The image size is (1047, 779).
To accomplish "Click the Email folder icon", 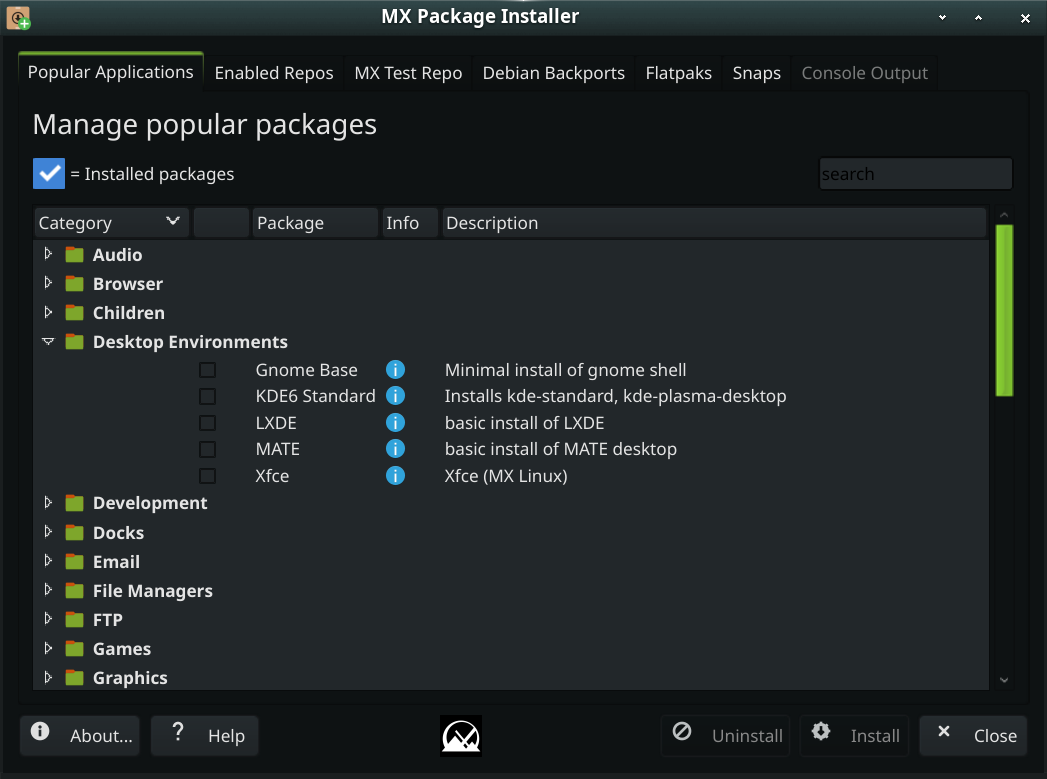I will (x=75, y=561).
